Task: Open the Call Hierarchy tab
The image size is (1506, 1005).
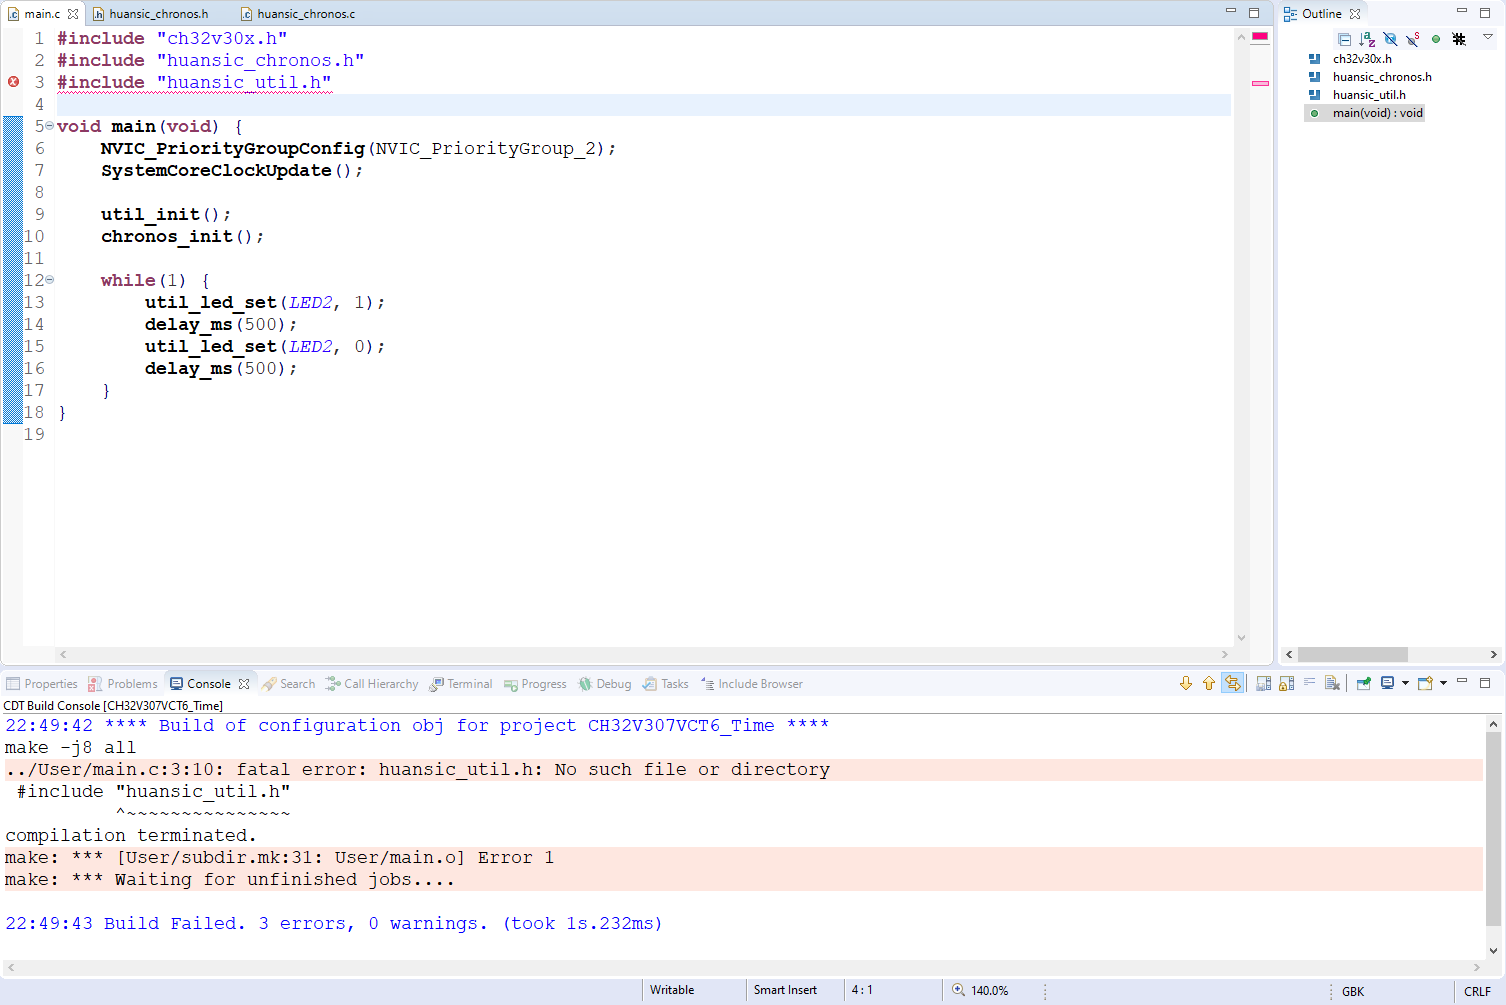Action: (x=372, y=684)
